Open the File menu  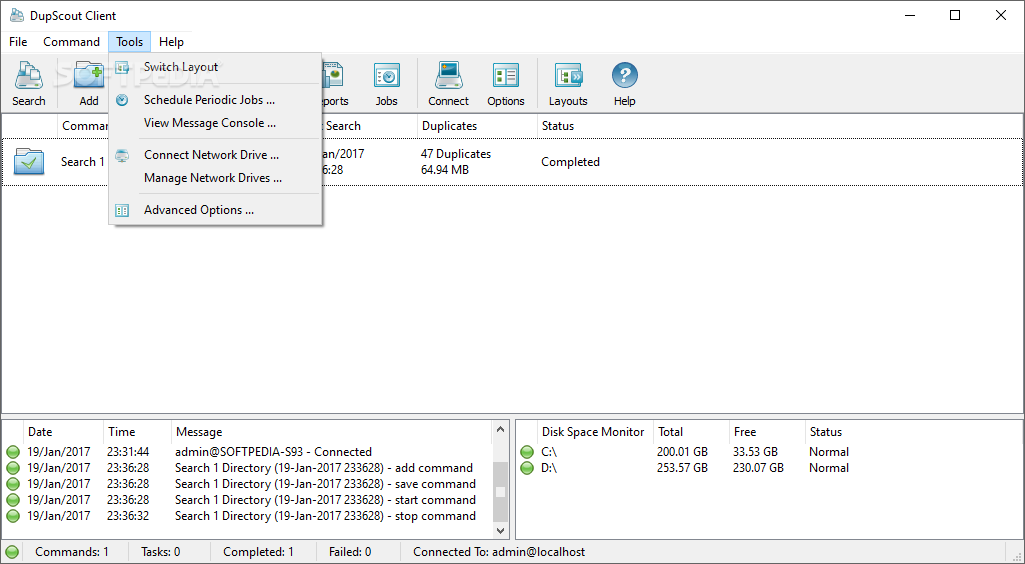click(x=18, y=42)
